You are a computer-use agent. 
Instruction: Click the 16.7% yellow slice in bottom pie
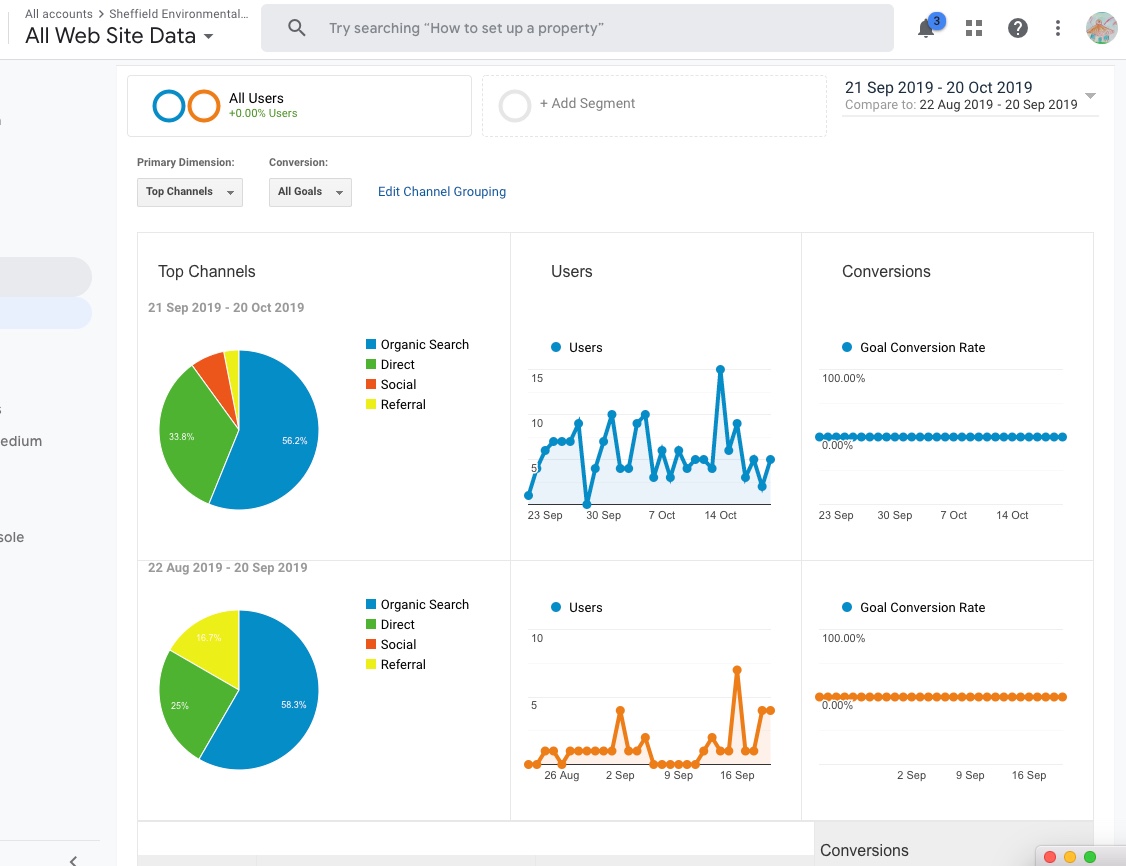click(x=212, y=643)
